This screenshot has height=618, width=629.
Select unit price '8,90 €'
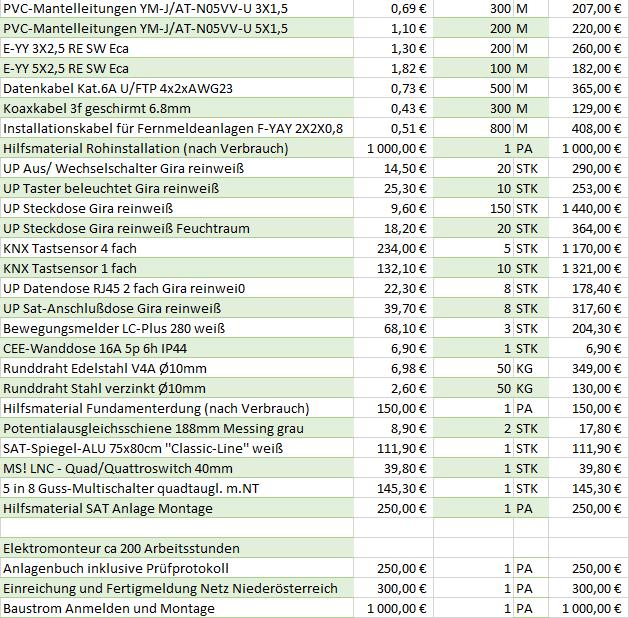(408, 429)
